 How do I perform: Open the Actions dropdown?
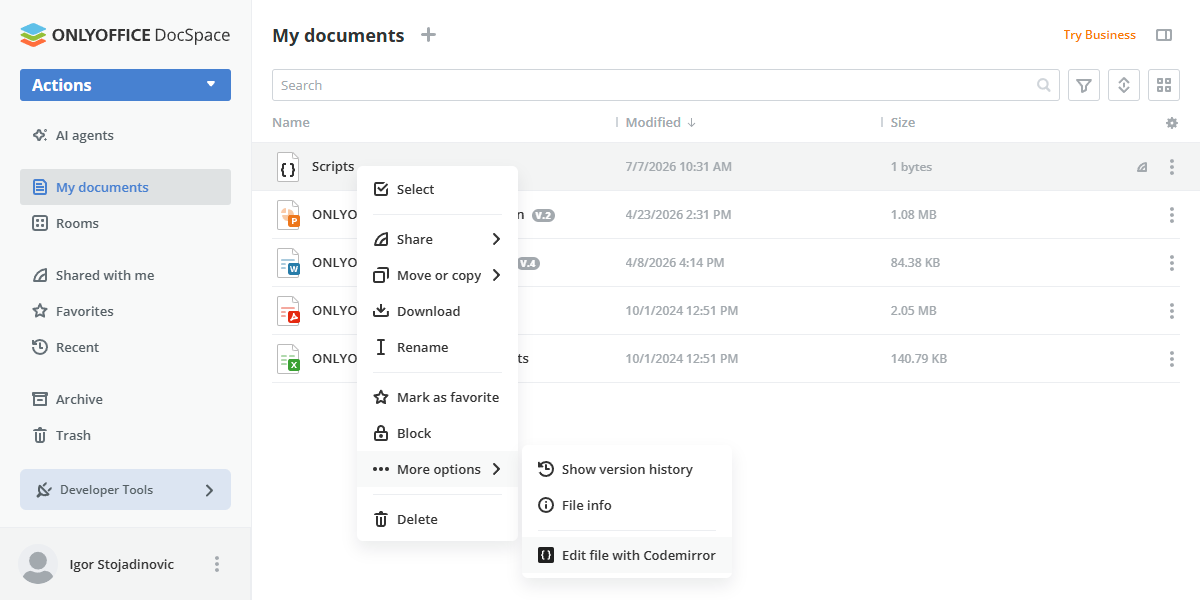125,85
